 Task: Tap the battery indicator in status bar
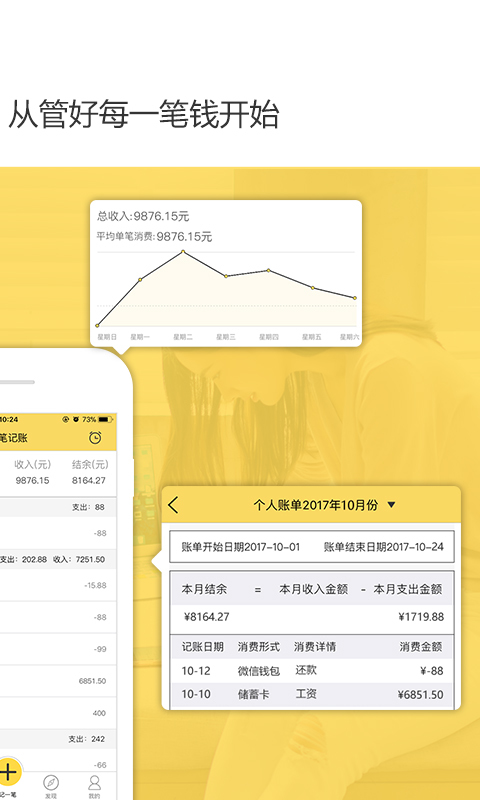pyautogui.click(x=106, y=419)
